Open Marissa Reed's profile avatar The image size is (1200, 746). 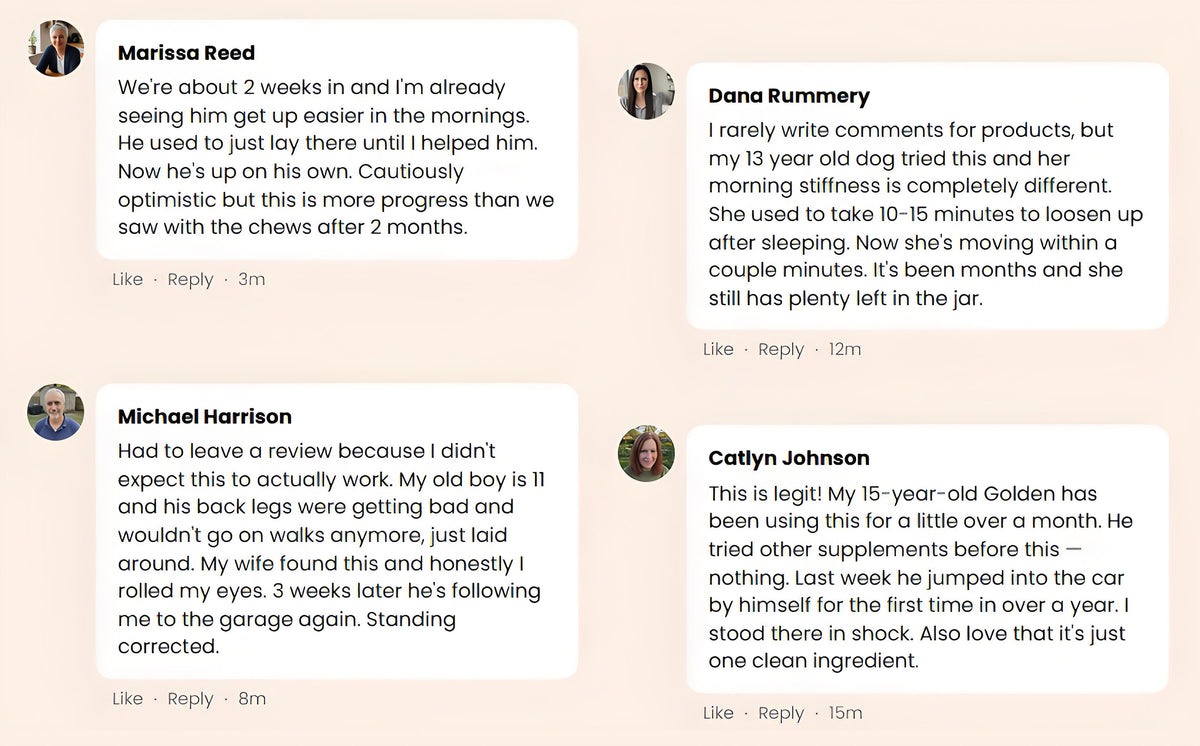55,48
